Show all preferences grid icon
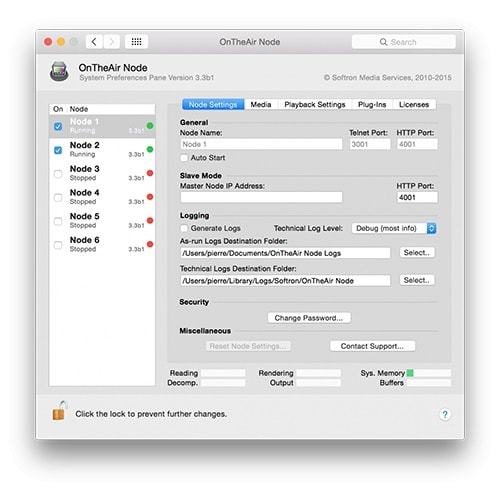500x500 pixels. coord(136,42)
